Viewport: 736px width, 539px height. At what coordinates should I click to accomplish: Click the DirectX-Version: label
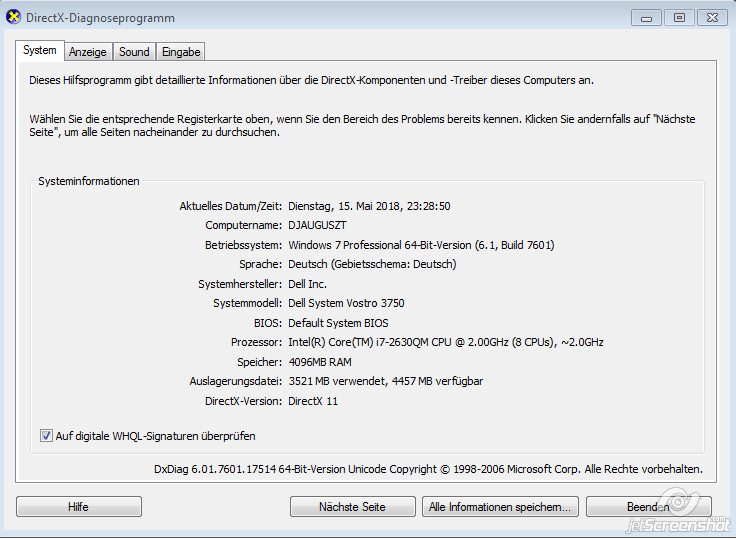pyautogui.click(x=244, y=401)
